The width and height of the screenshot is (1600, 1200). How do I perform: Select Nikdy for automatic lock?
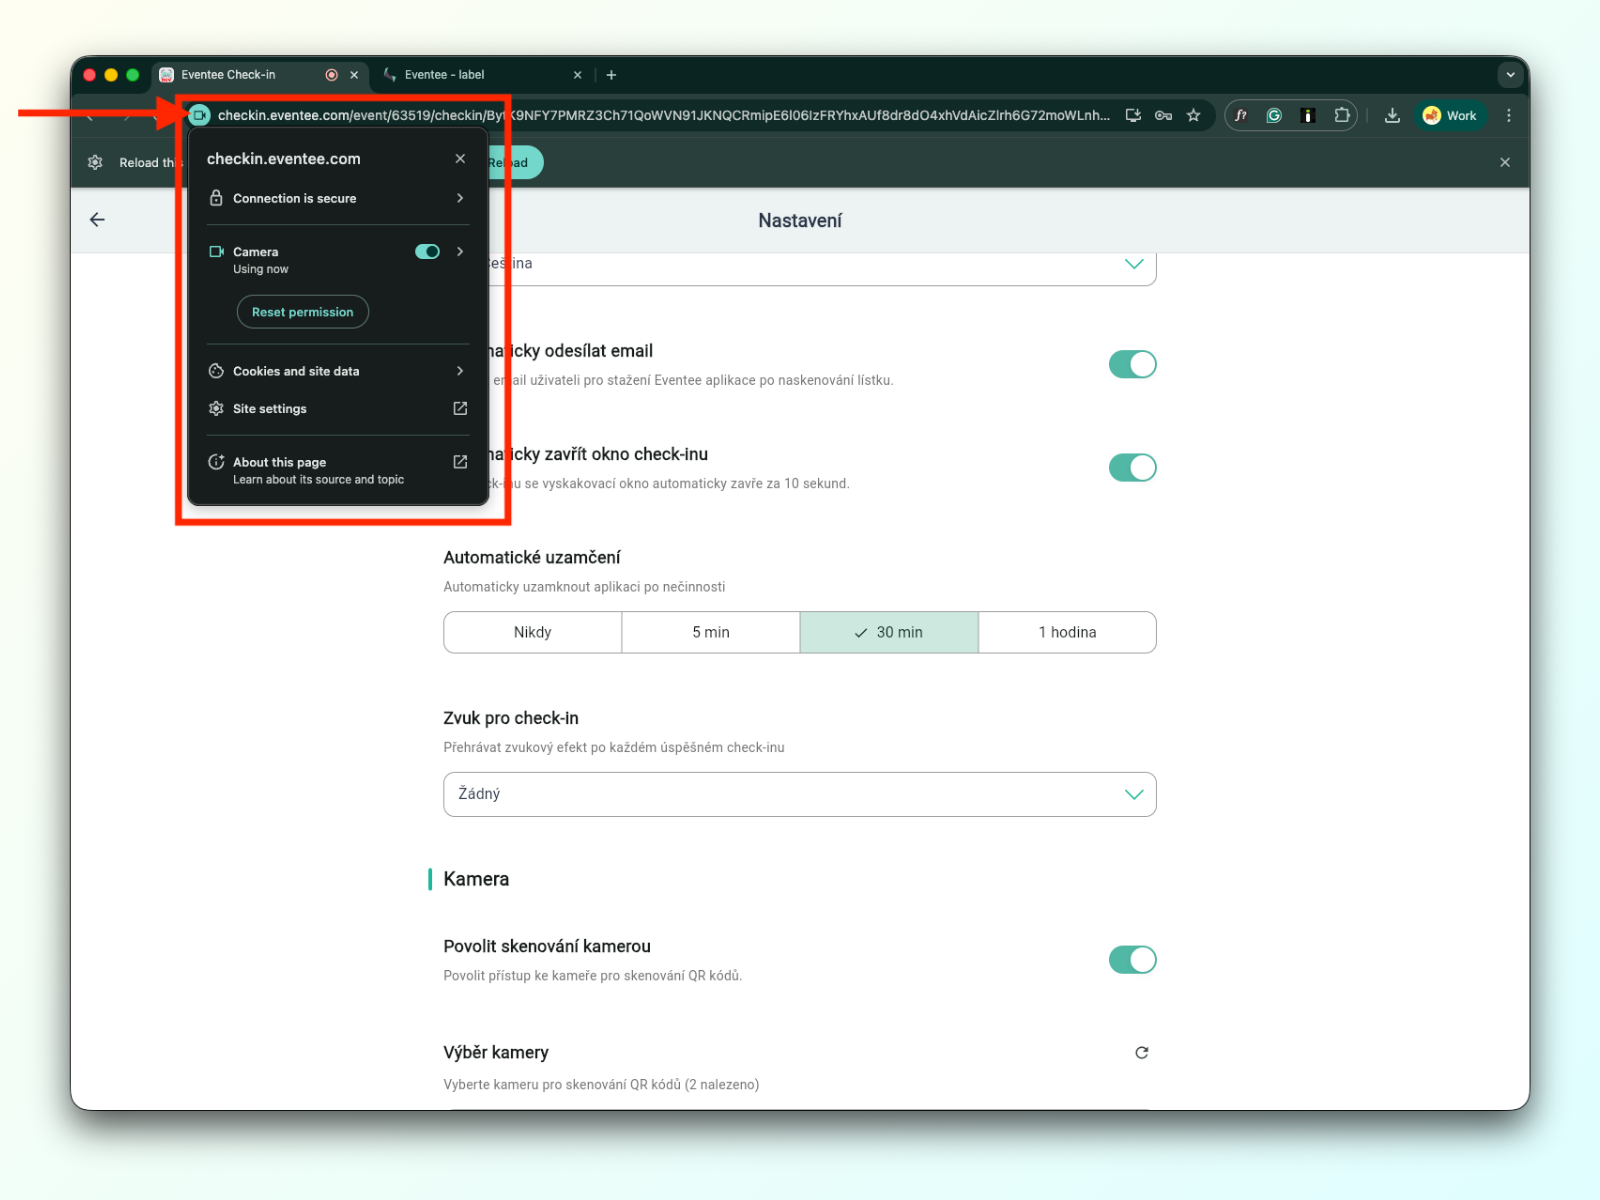coord(533,632)
